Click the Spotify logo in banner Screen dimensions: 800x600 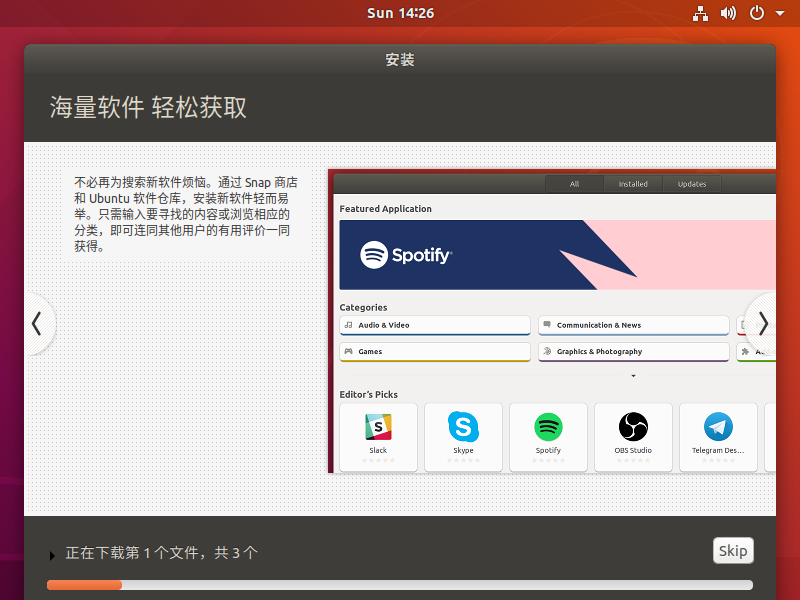coord(406,255)
